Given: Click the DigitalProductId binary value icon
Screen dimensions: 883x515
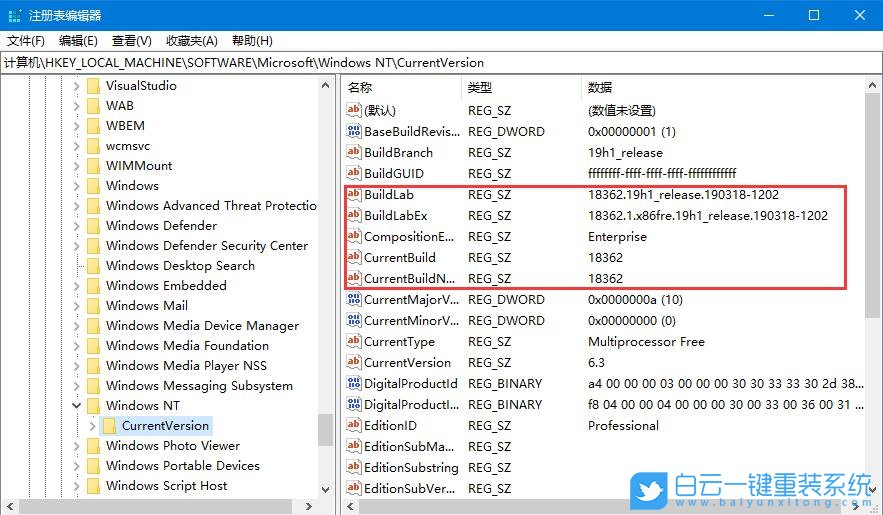Looking at the screenshot, I should [x=354, y=383].
